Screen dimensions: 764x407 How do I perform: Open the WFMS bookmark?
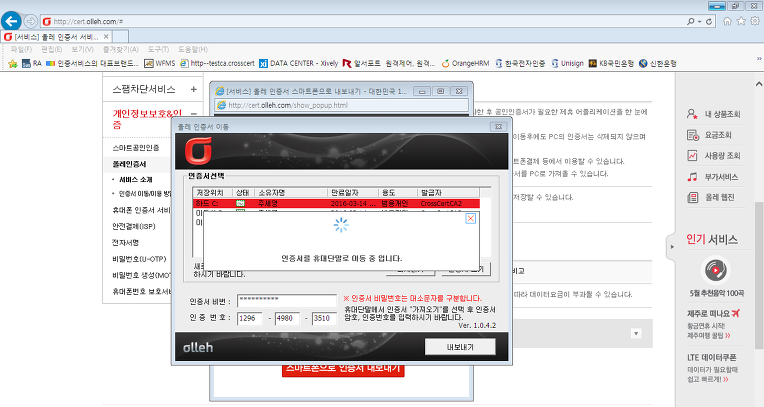click(160, 63)
